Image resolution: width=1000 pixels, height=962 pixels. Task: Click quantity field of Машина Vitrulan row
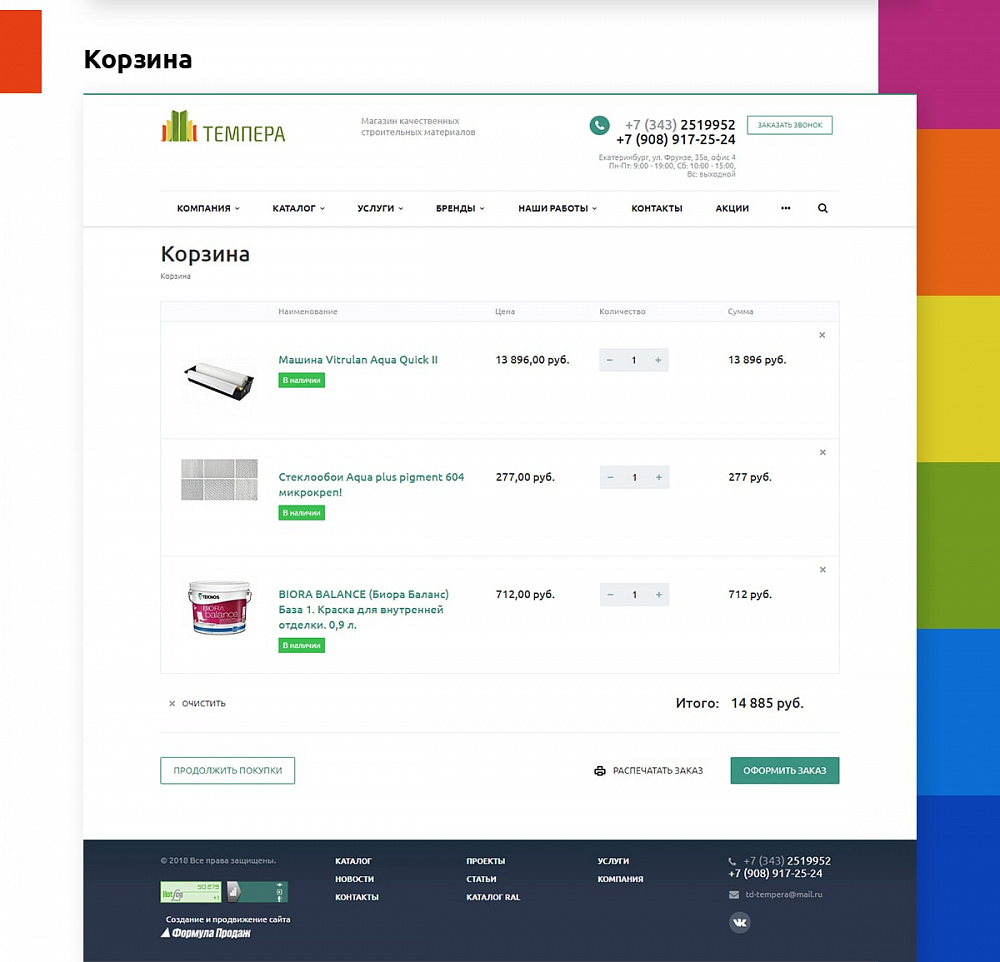pos(634,360)
